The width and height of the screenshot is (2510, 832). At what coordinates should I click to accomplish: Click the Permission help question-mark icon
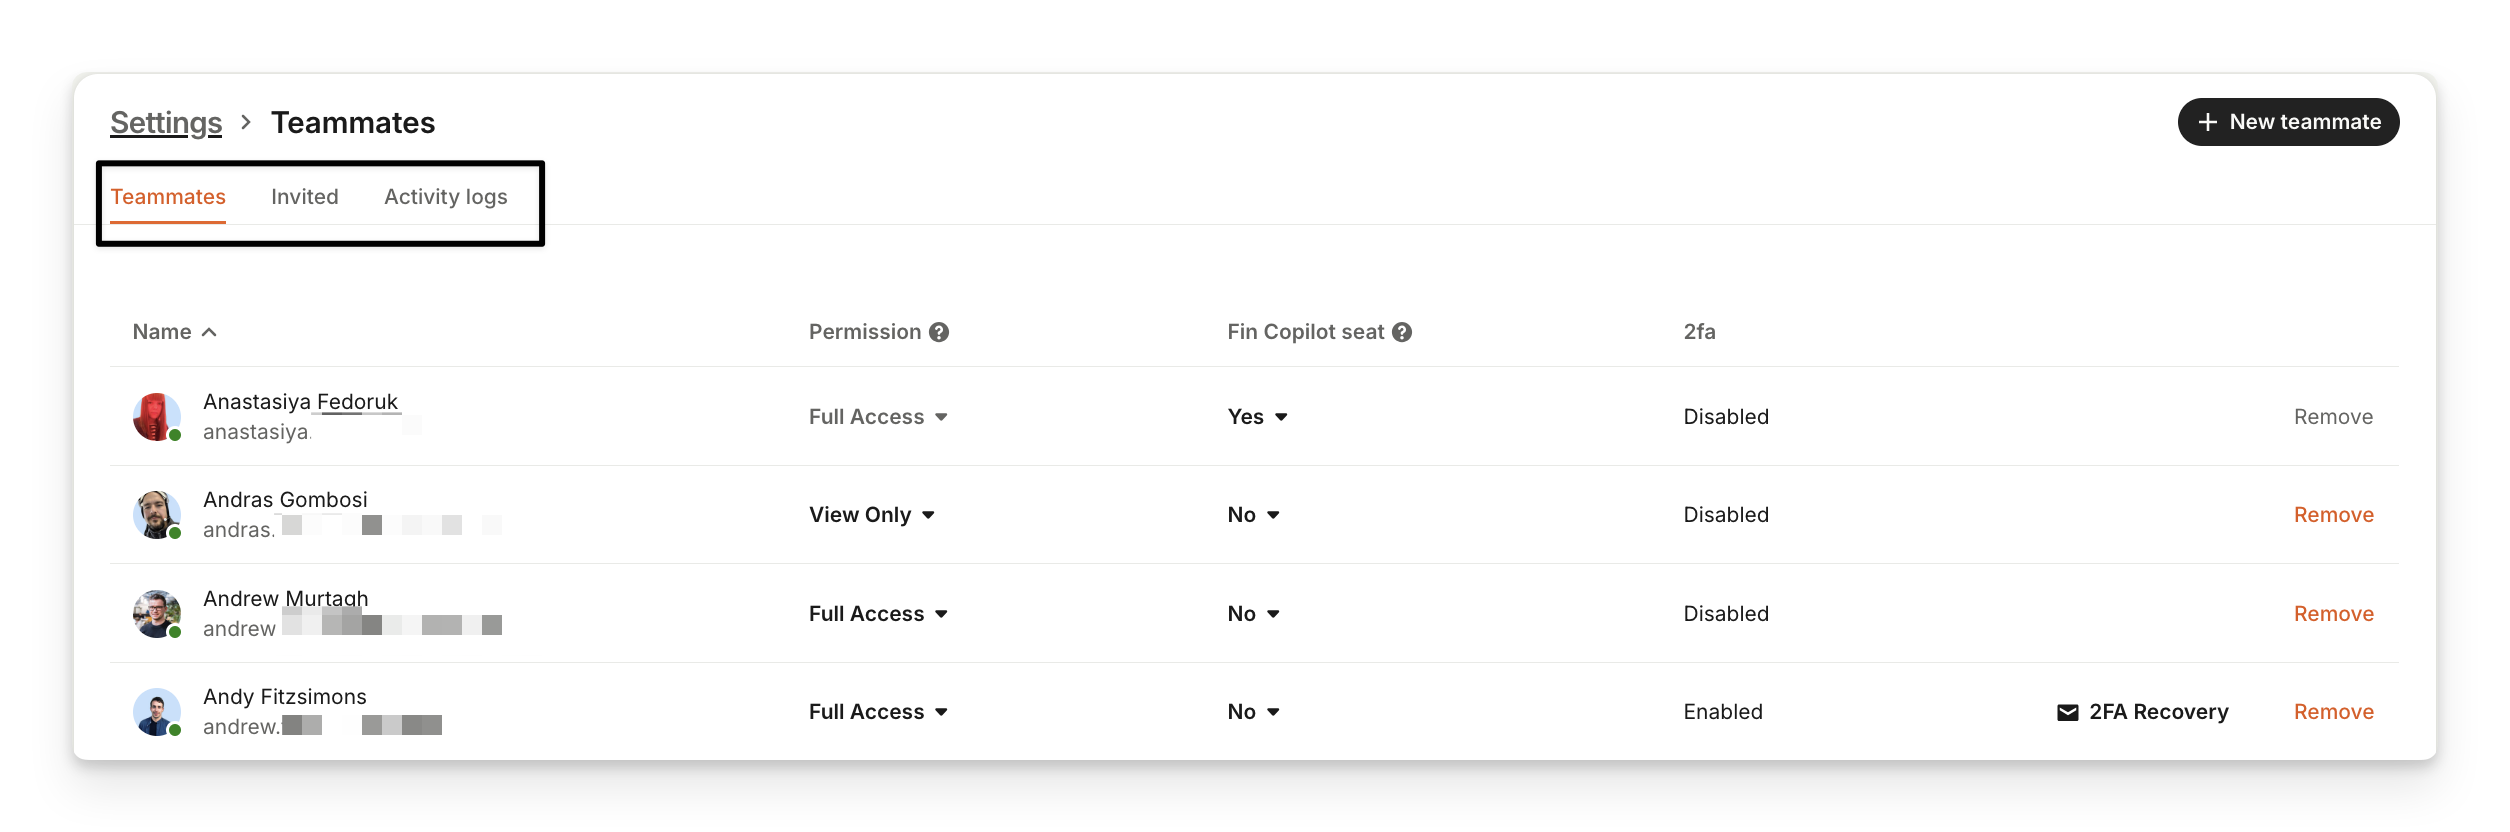tap(938, 332)
